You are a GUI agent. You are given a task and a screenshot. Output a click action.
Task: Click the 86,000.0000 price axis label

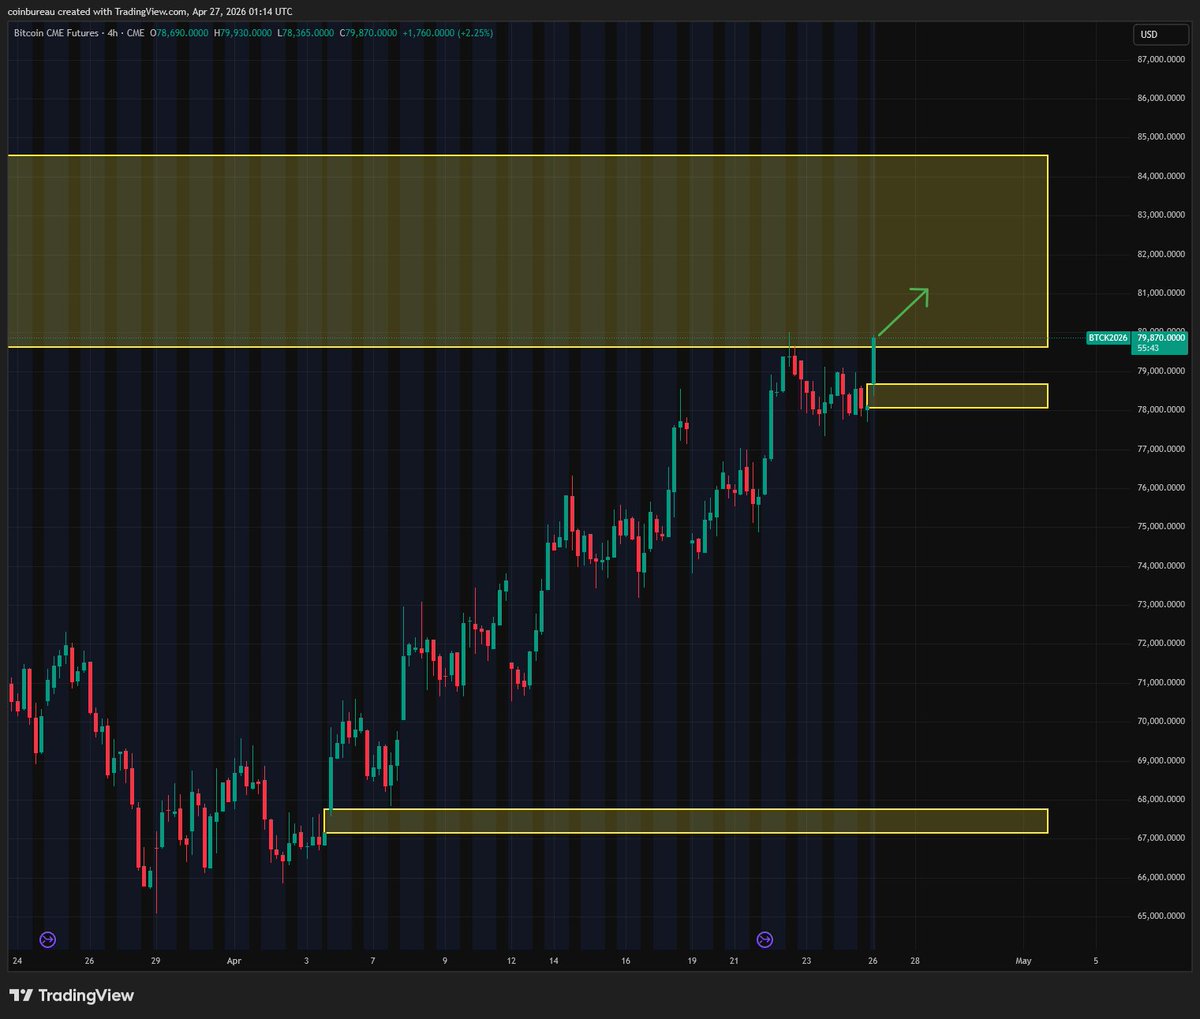tap(1161, 98)
